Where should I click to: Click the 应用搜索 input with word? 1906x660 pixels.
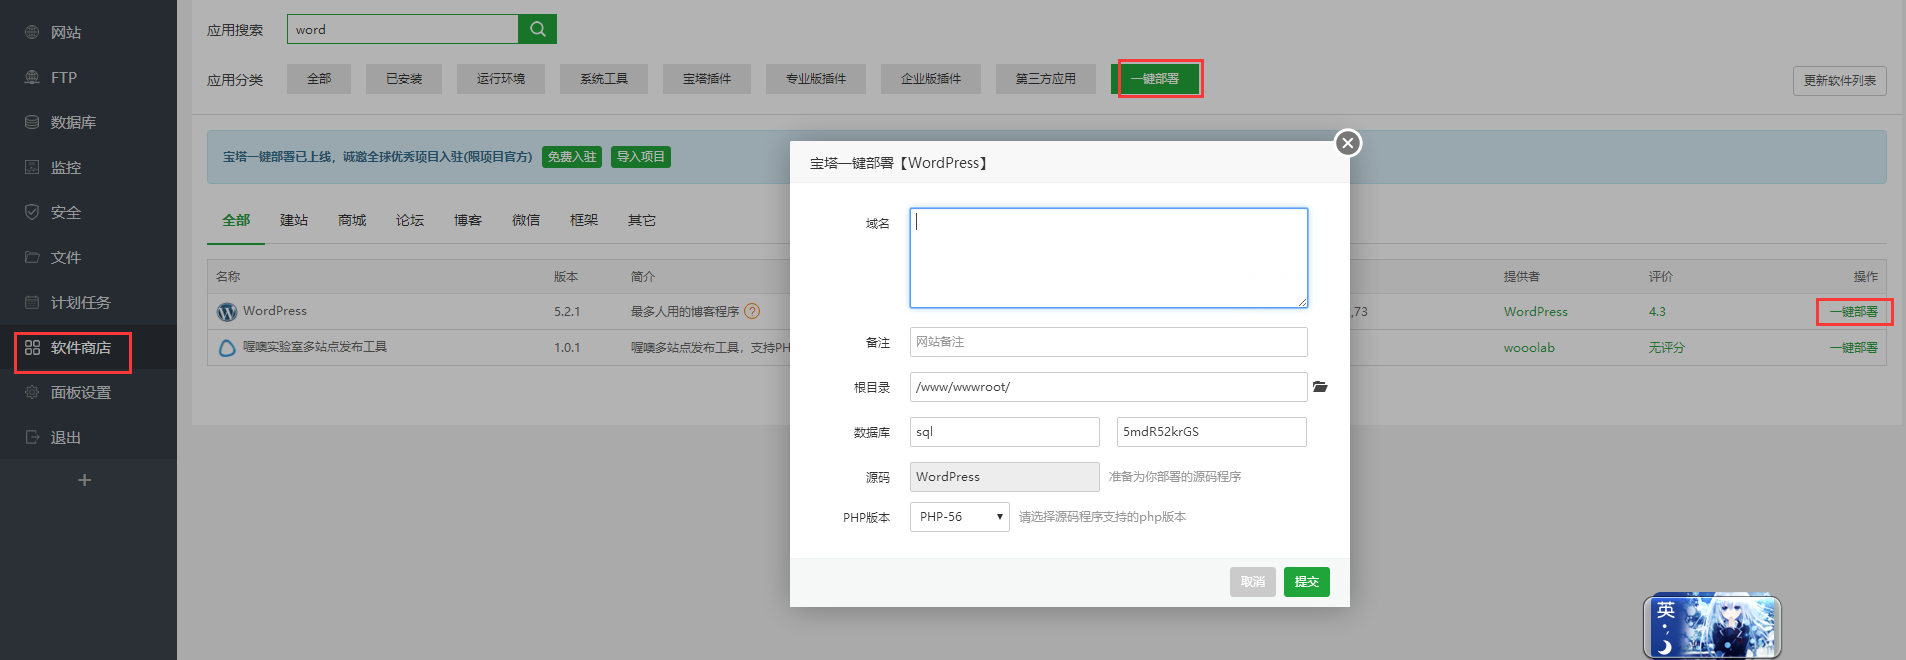403,29
